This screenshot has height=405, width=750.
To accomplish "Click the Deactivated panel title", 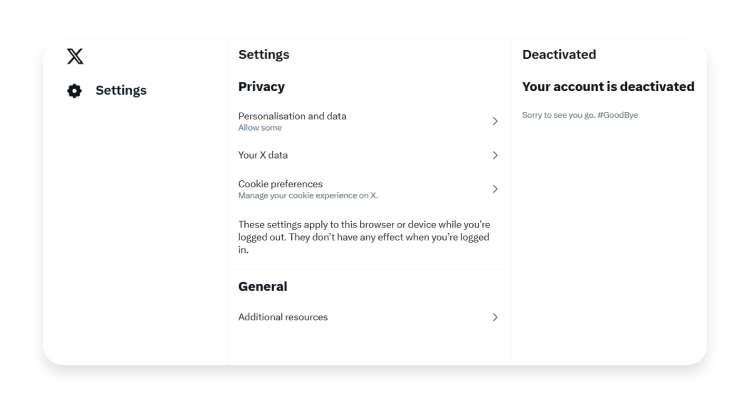I will coord(559,55).
